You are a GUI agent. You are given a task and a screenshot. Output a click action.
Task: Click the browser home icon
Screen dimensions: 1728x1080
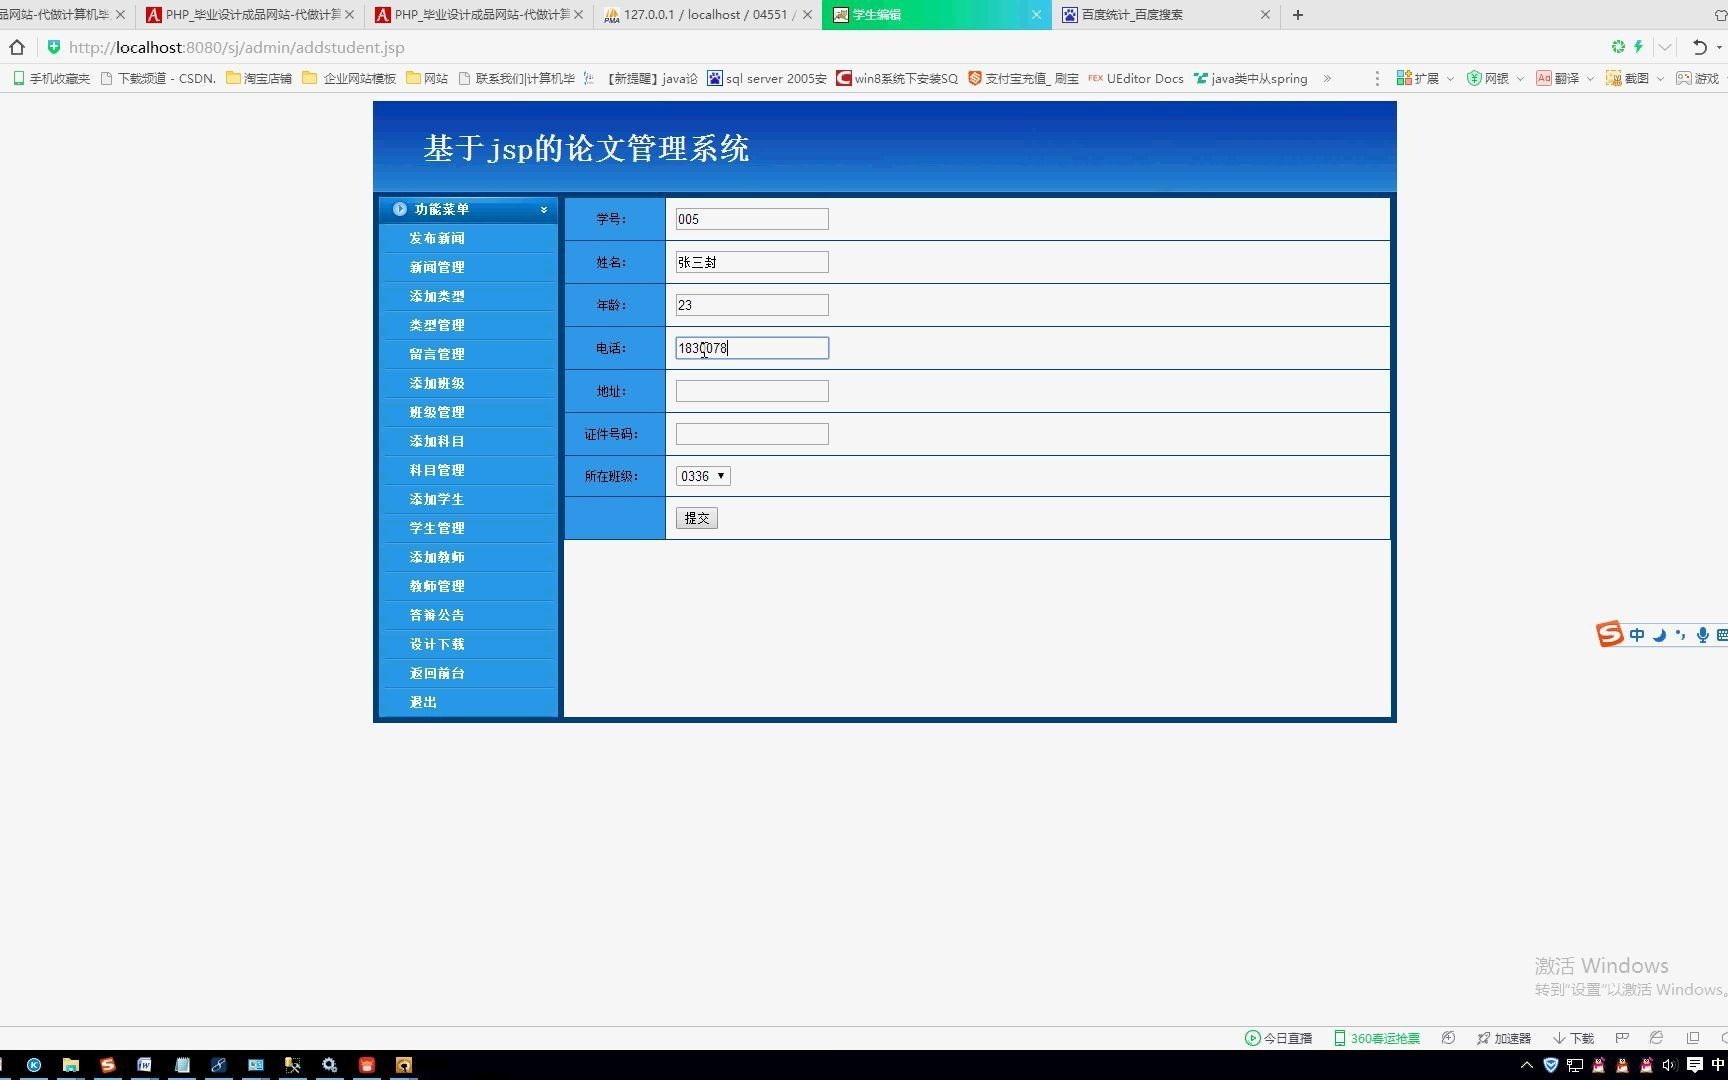coord(17,47)
